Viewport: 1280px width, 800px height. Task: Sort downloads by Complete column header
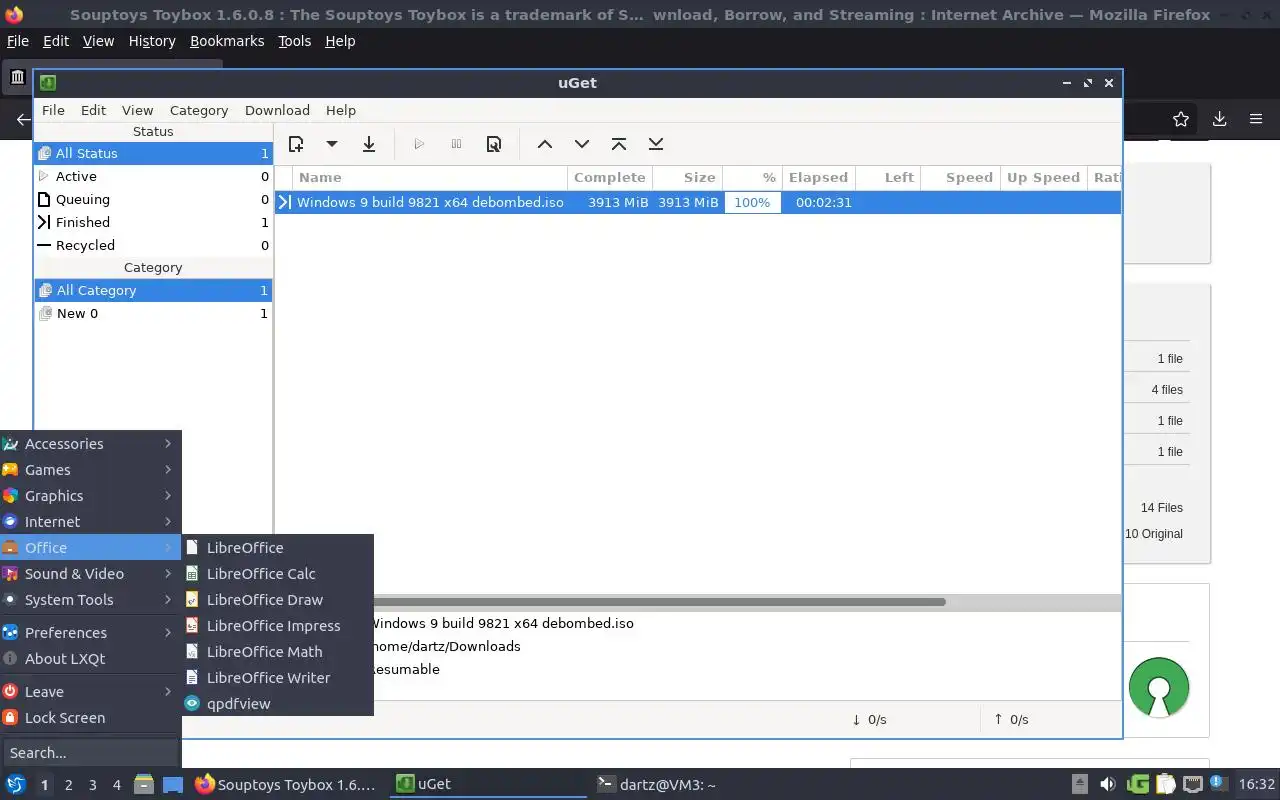(x=610, y=177)
